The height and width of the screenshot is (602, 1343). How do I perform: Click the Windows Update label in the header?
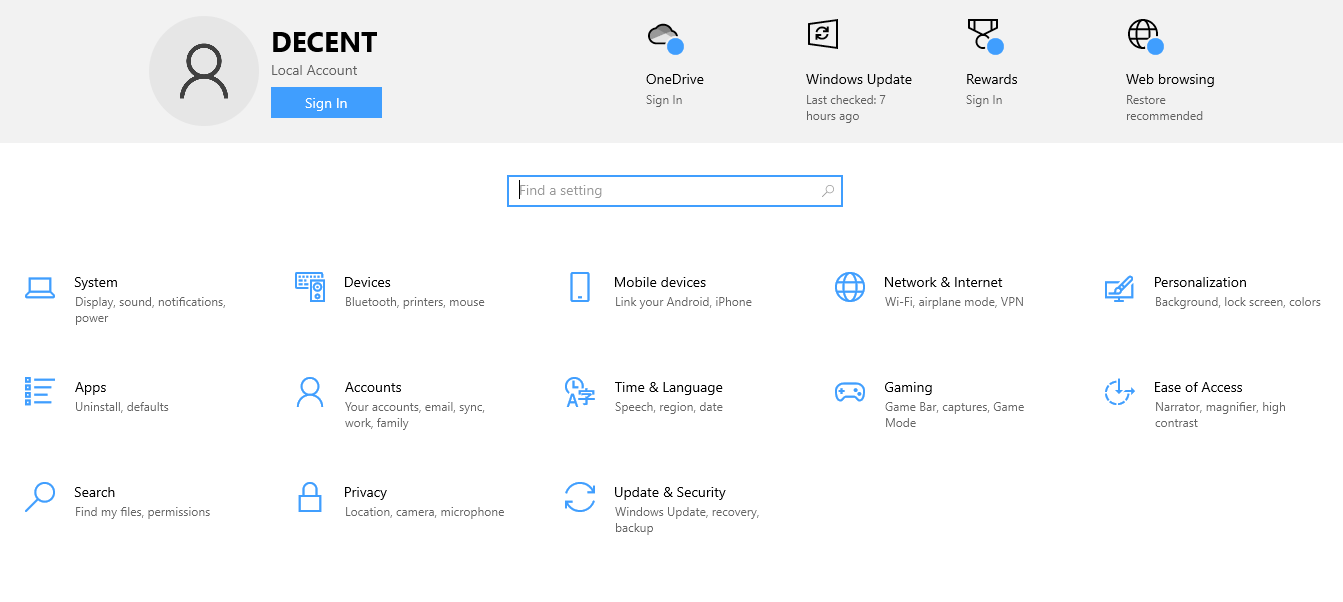tap(859, 79)
